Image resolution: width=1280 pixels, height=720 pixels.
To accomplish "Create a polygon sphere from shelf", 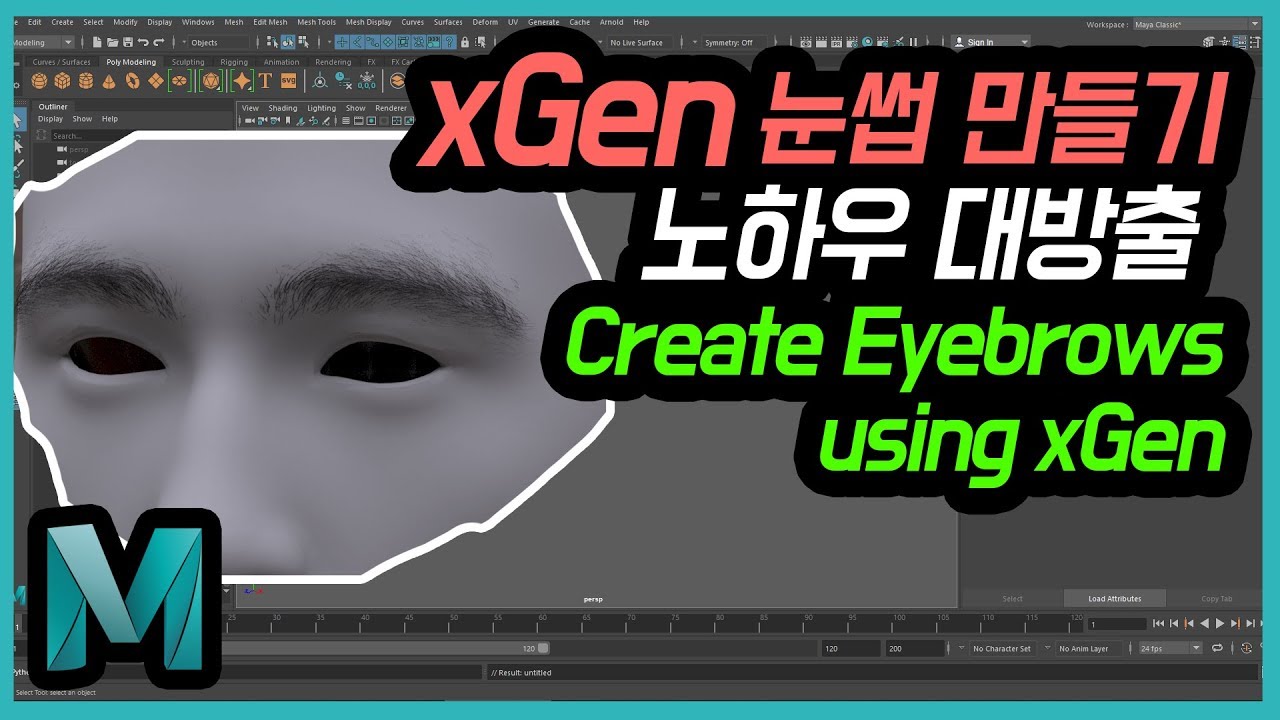I will [39, 81].
